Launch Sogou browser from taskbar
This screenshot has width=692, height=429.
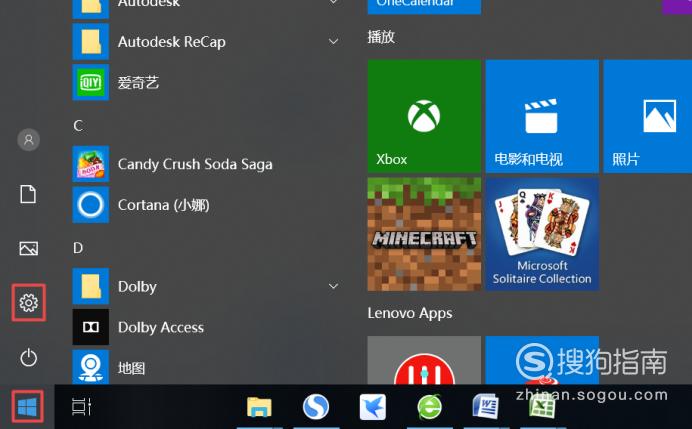point(316,406)
